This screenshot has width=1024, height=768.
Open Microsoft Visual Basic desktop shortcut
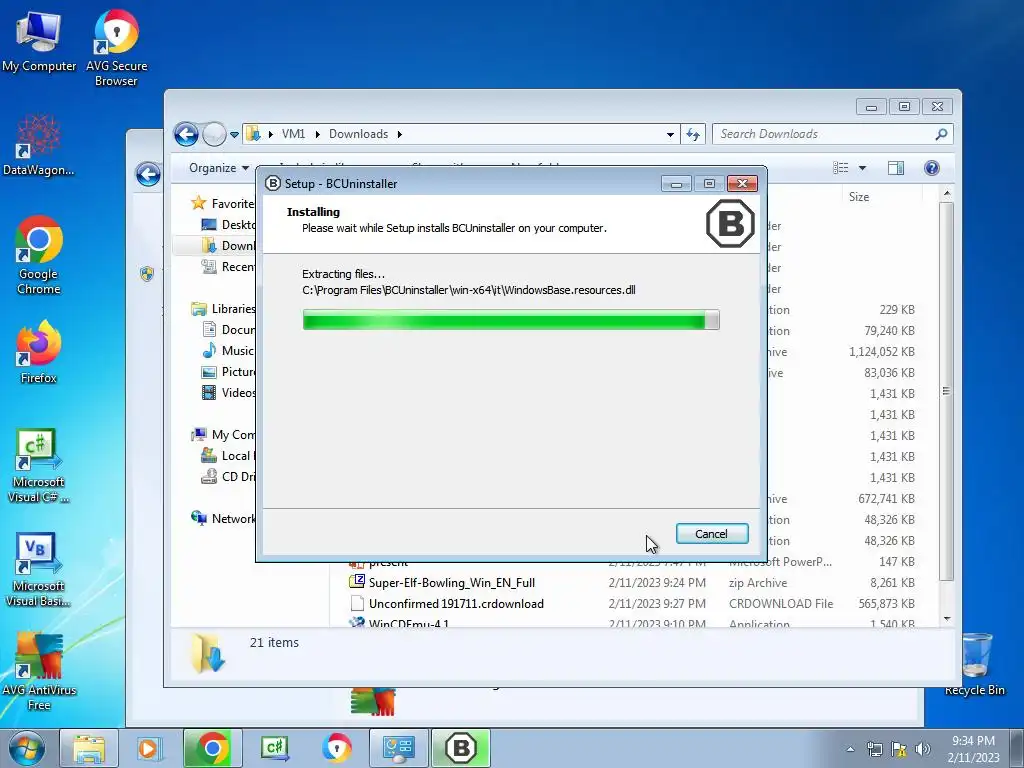pos(39,569)
